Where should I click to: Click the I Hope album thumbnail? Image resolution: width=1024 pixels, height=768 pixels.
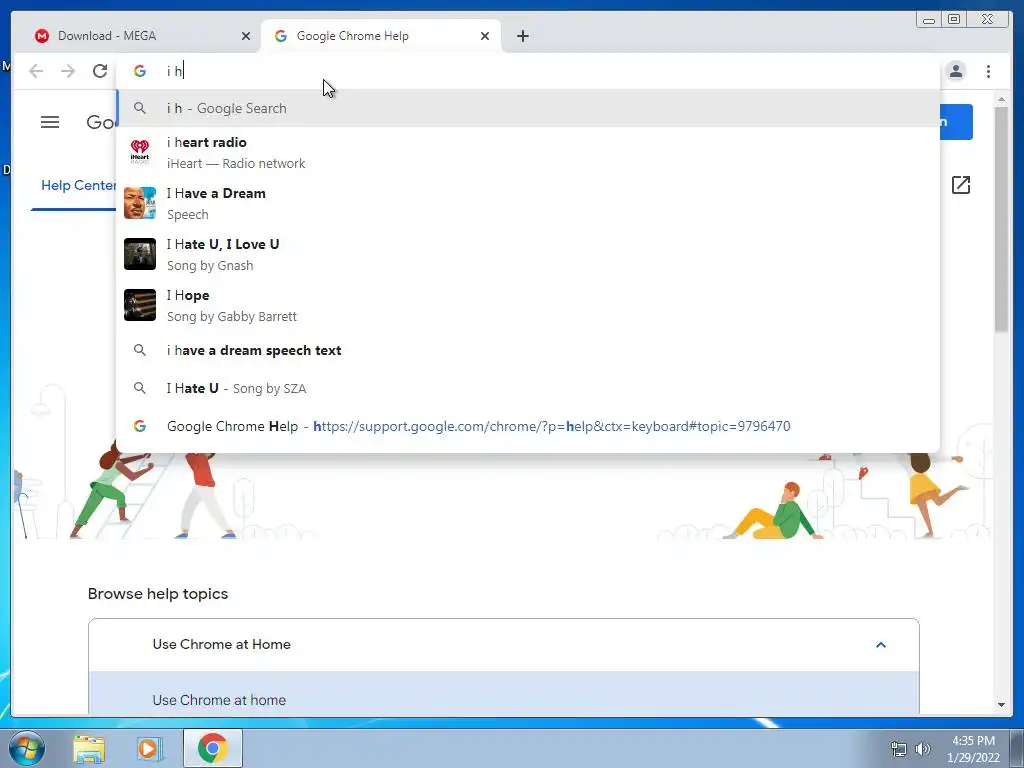pyautogui.click(x=140, y=305)
